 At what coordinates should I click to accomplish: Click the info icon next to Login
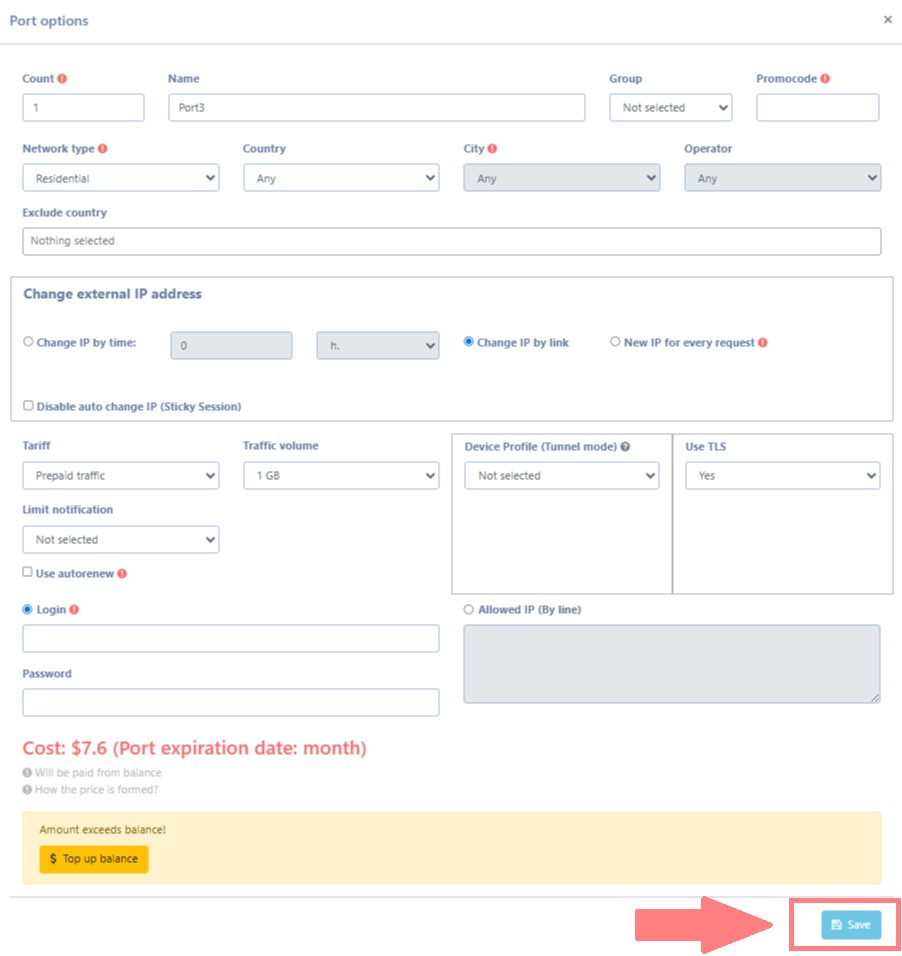tap(74, 610)
